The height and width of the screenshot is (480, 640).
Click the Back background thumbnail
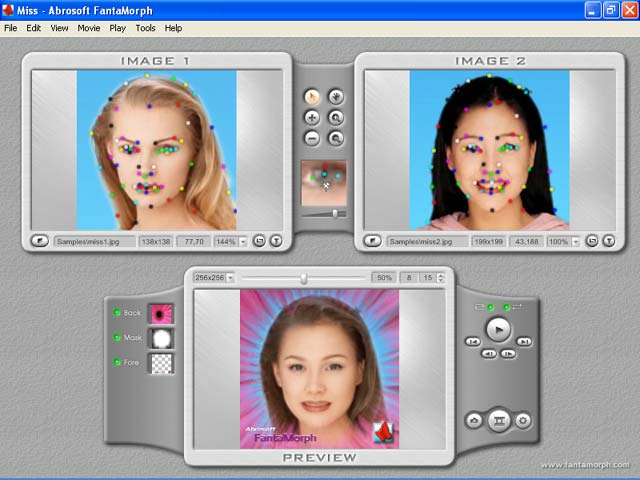pos(161,313)
